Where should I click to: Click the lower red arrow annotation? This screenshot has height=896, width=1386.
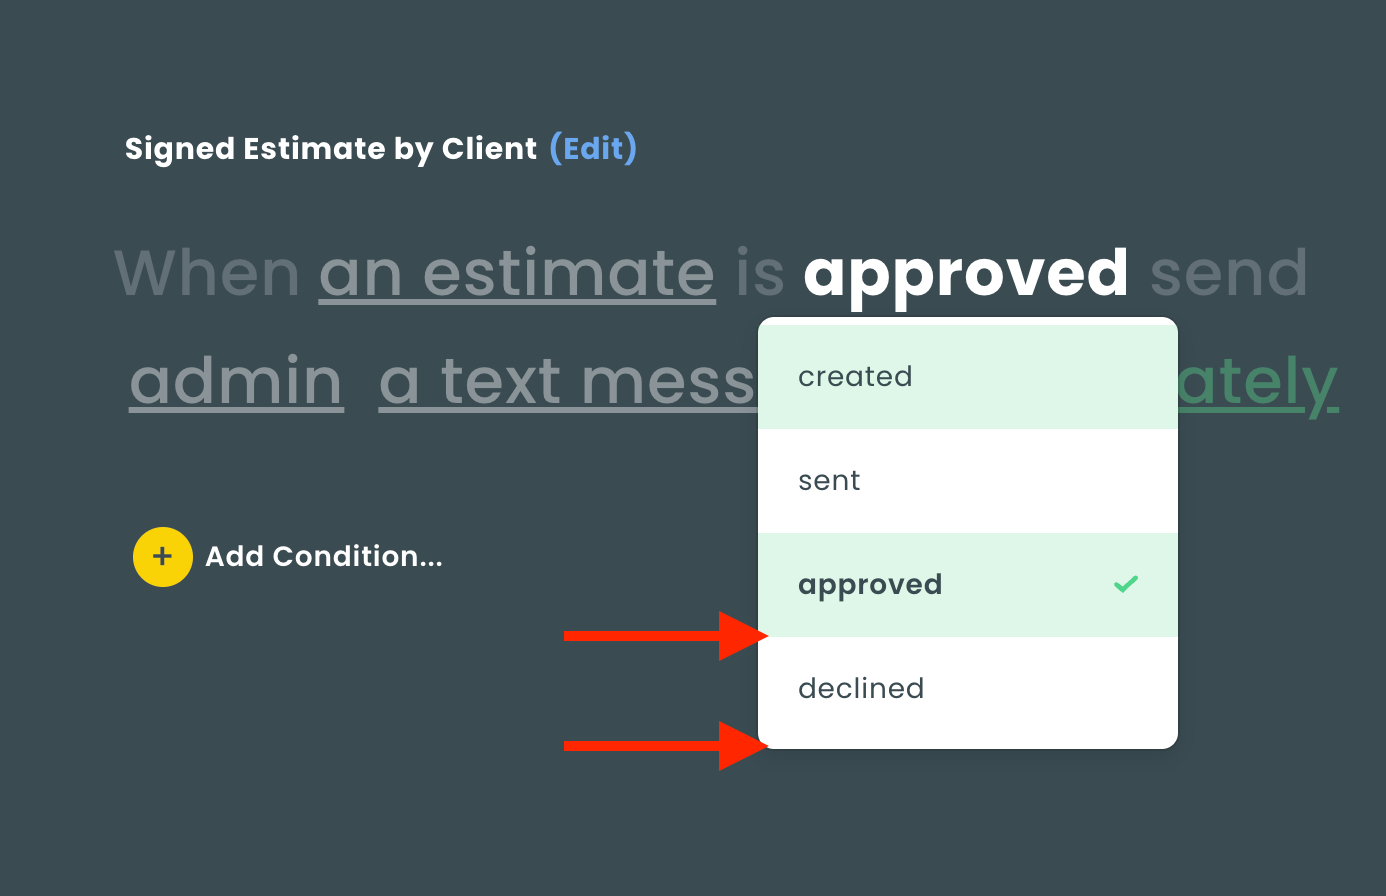(x=666, y=746)
